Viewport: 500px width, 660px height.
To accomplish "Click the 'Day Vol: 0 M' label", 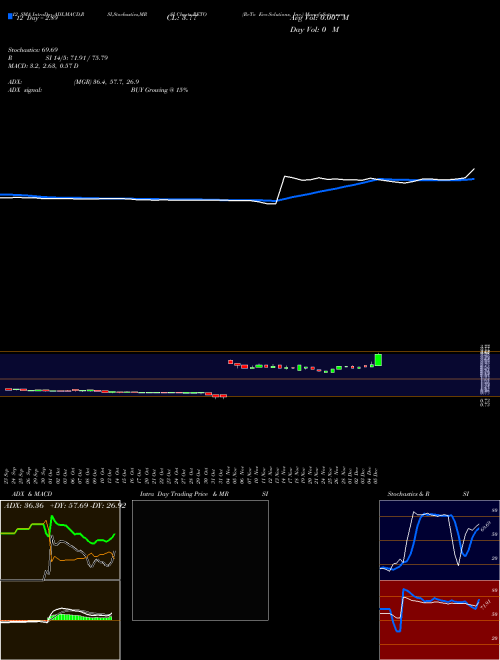I will point(314,30).
